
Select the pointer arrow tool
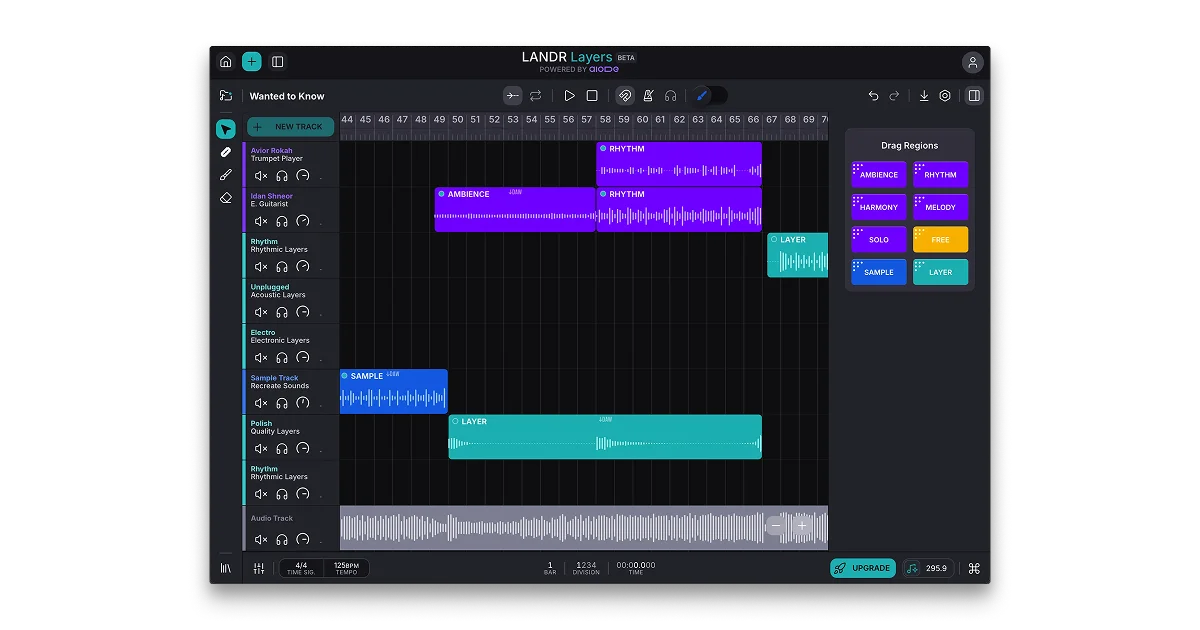click(x=226, y=129)
